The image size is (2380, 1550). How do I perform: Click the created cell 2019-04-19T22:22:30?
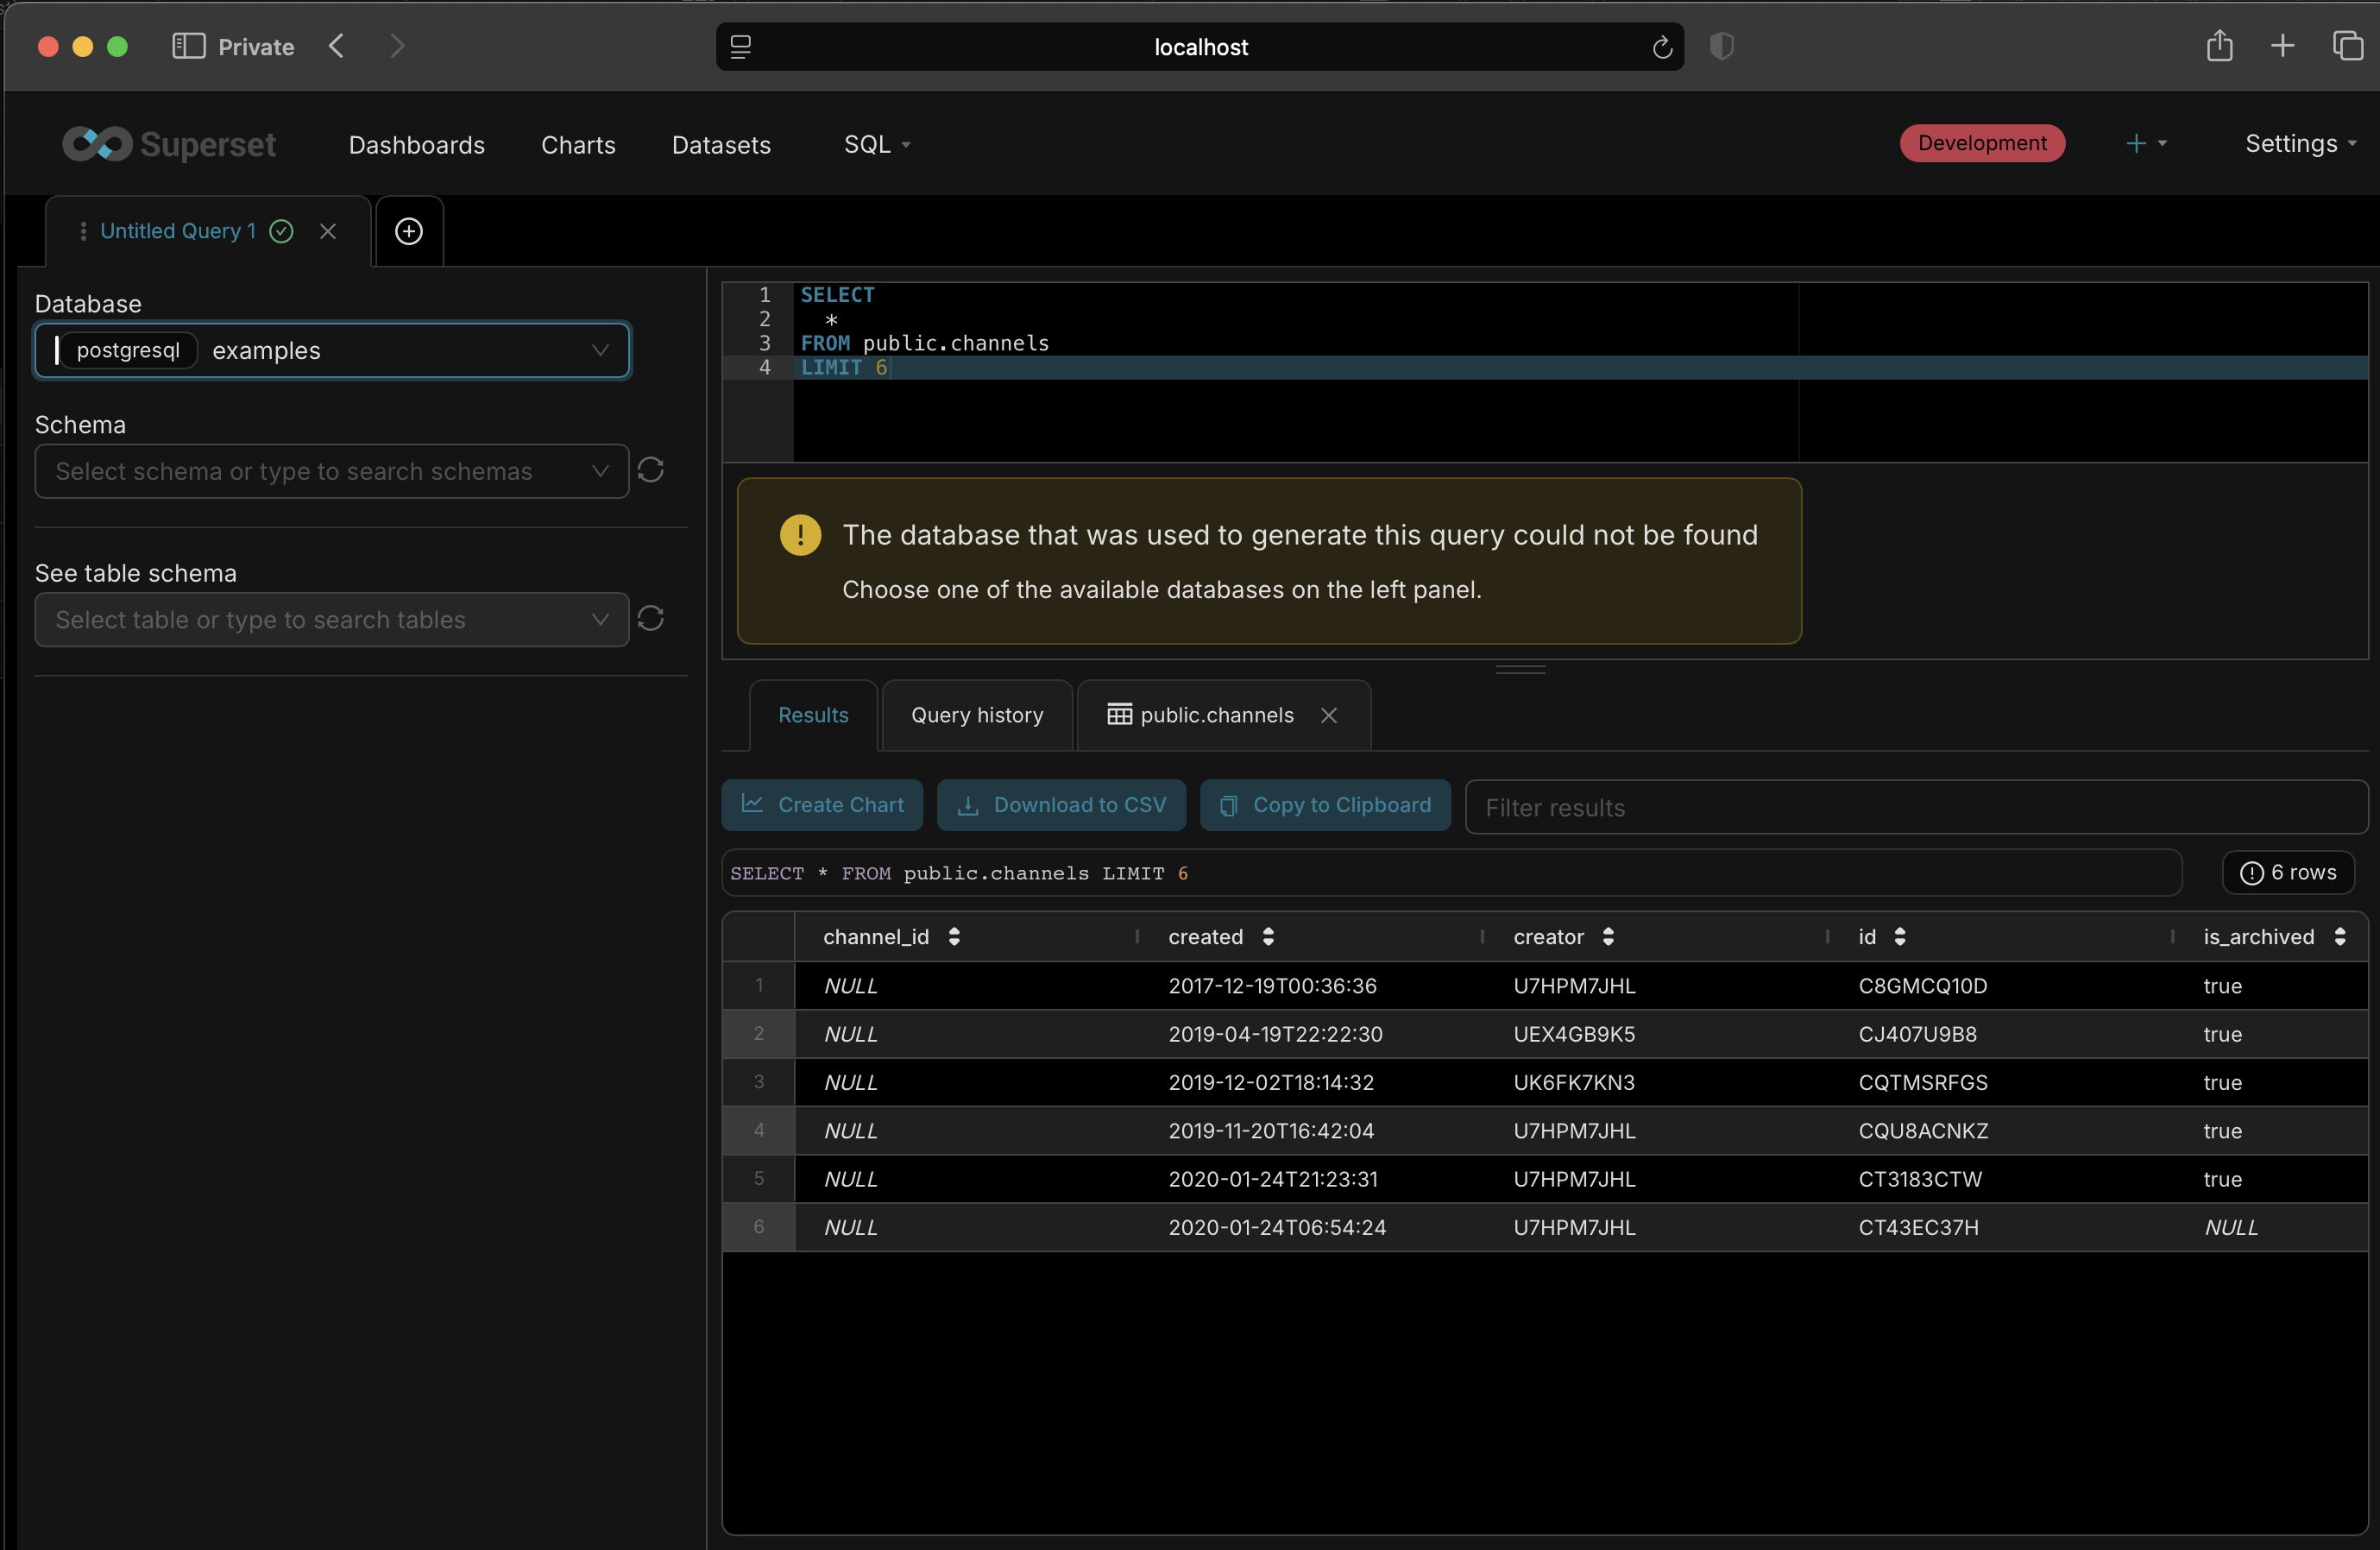click(x=1276, y=1034)
